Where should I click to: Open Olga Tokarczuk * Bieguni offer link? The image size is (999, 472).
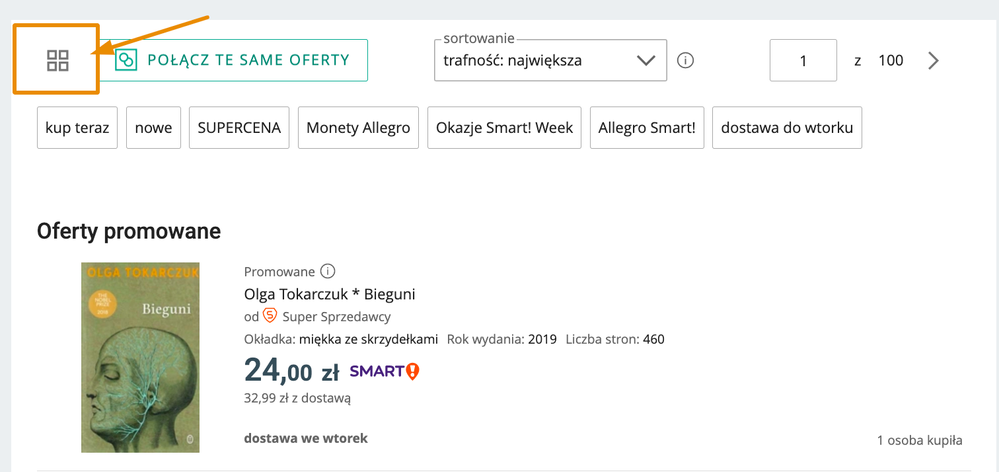[x=329, y=294]
